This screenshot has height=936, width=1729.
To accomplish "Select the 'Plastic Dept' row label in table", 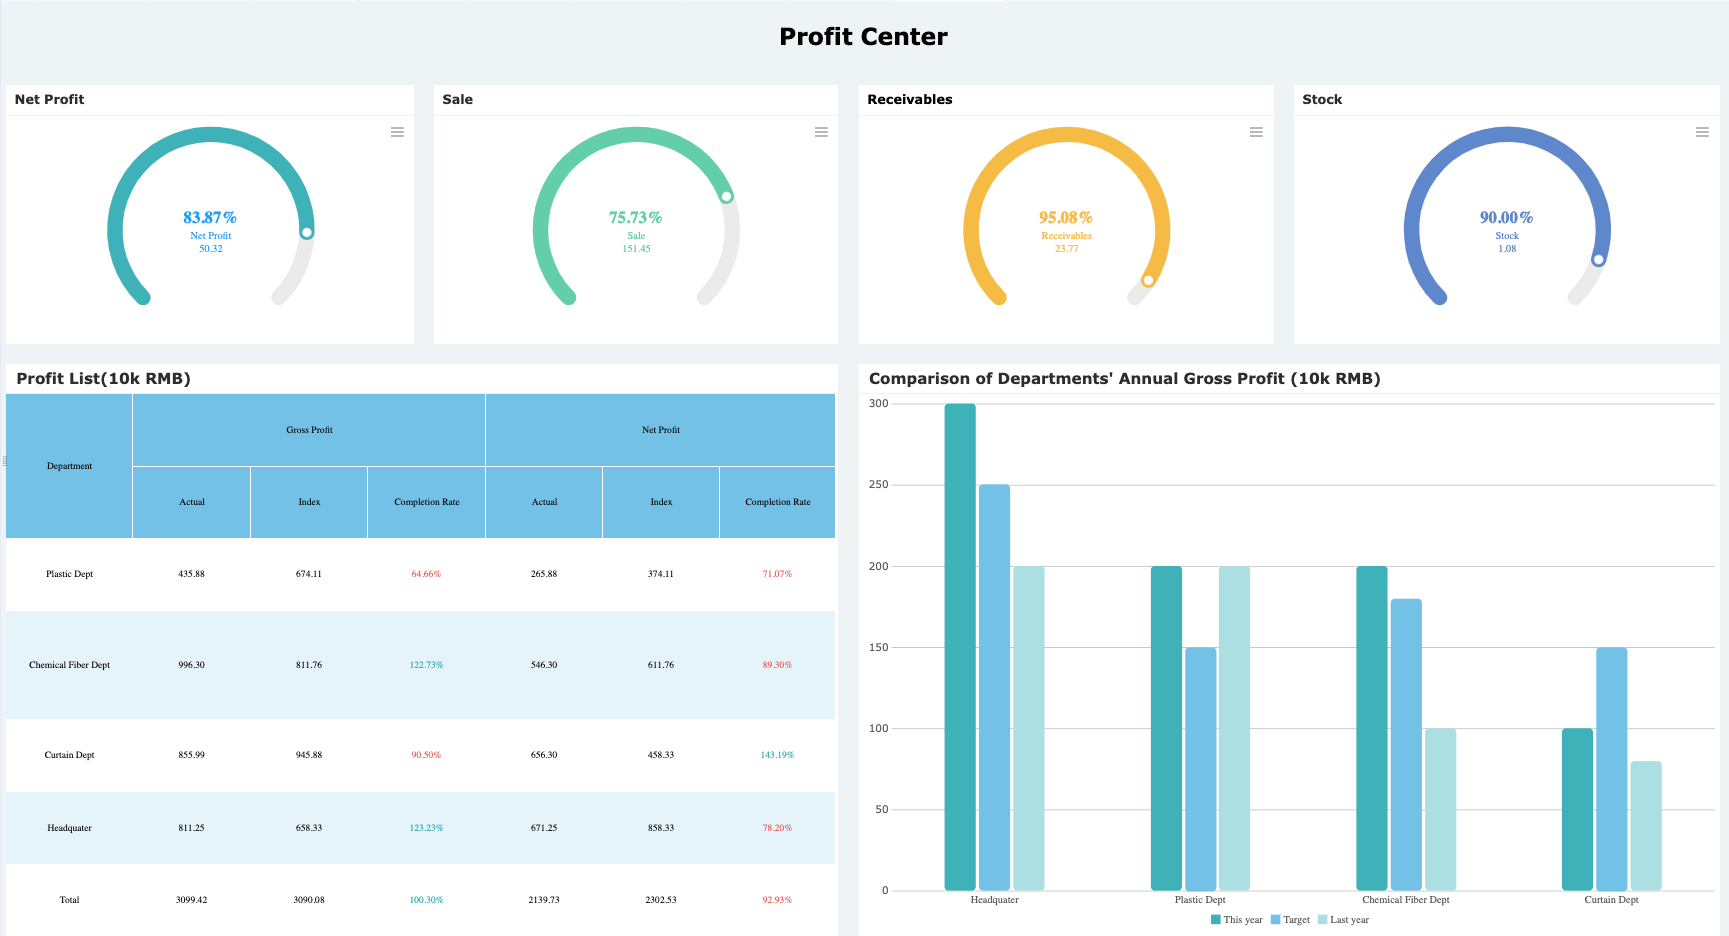I will (x=69, y=574).
